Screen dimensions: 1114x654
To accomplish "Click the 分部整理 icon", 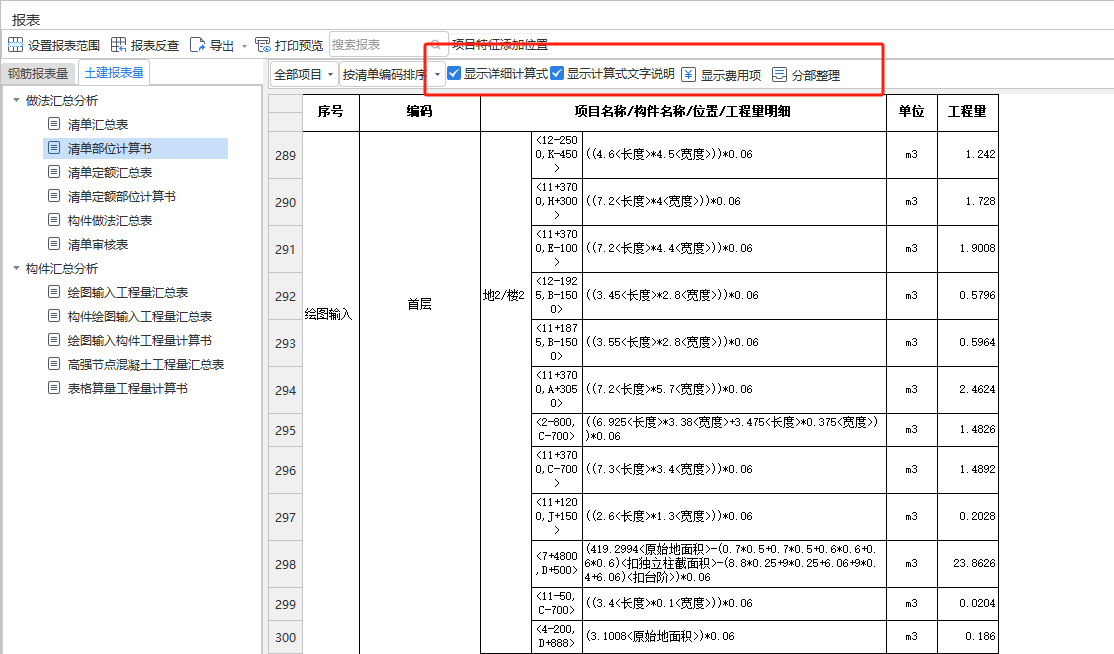I will (779, 75).
